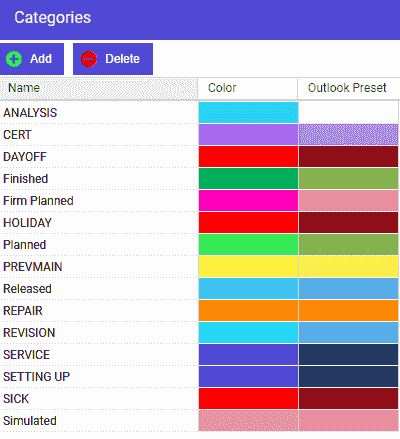The height and width of the screenshot is (439, 400).
Task: Open the cyan Color swatch for REVISION
Action: (x=248, y=333)
